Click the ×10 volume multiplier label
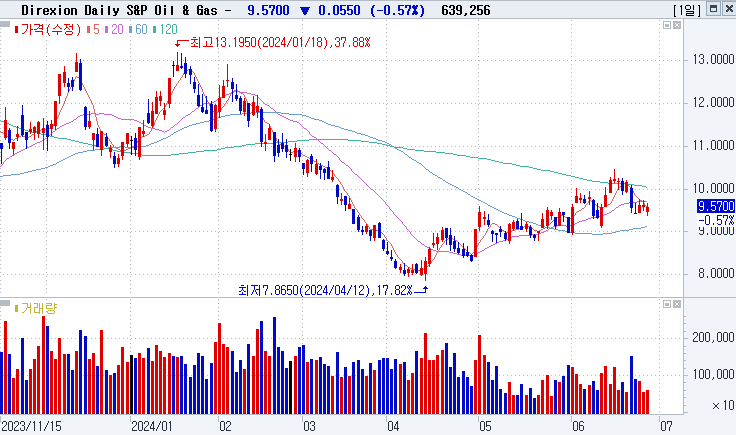The image size is (736, 435). (723, 405)
